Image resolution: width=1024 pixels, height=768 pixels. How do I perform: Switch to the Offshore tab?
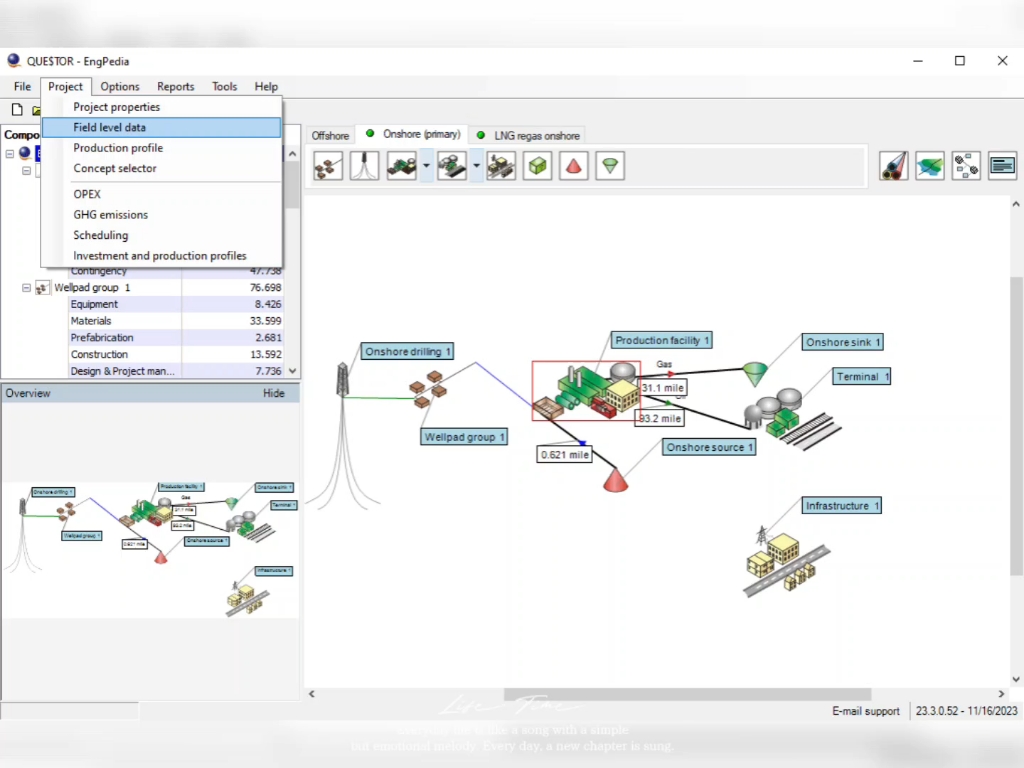coord(330,135)
